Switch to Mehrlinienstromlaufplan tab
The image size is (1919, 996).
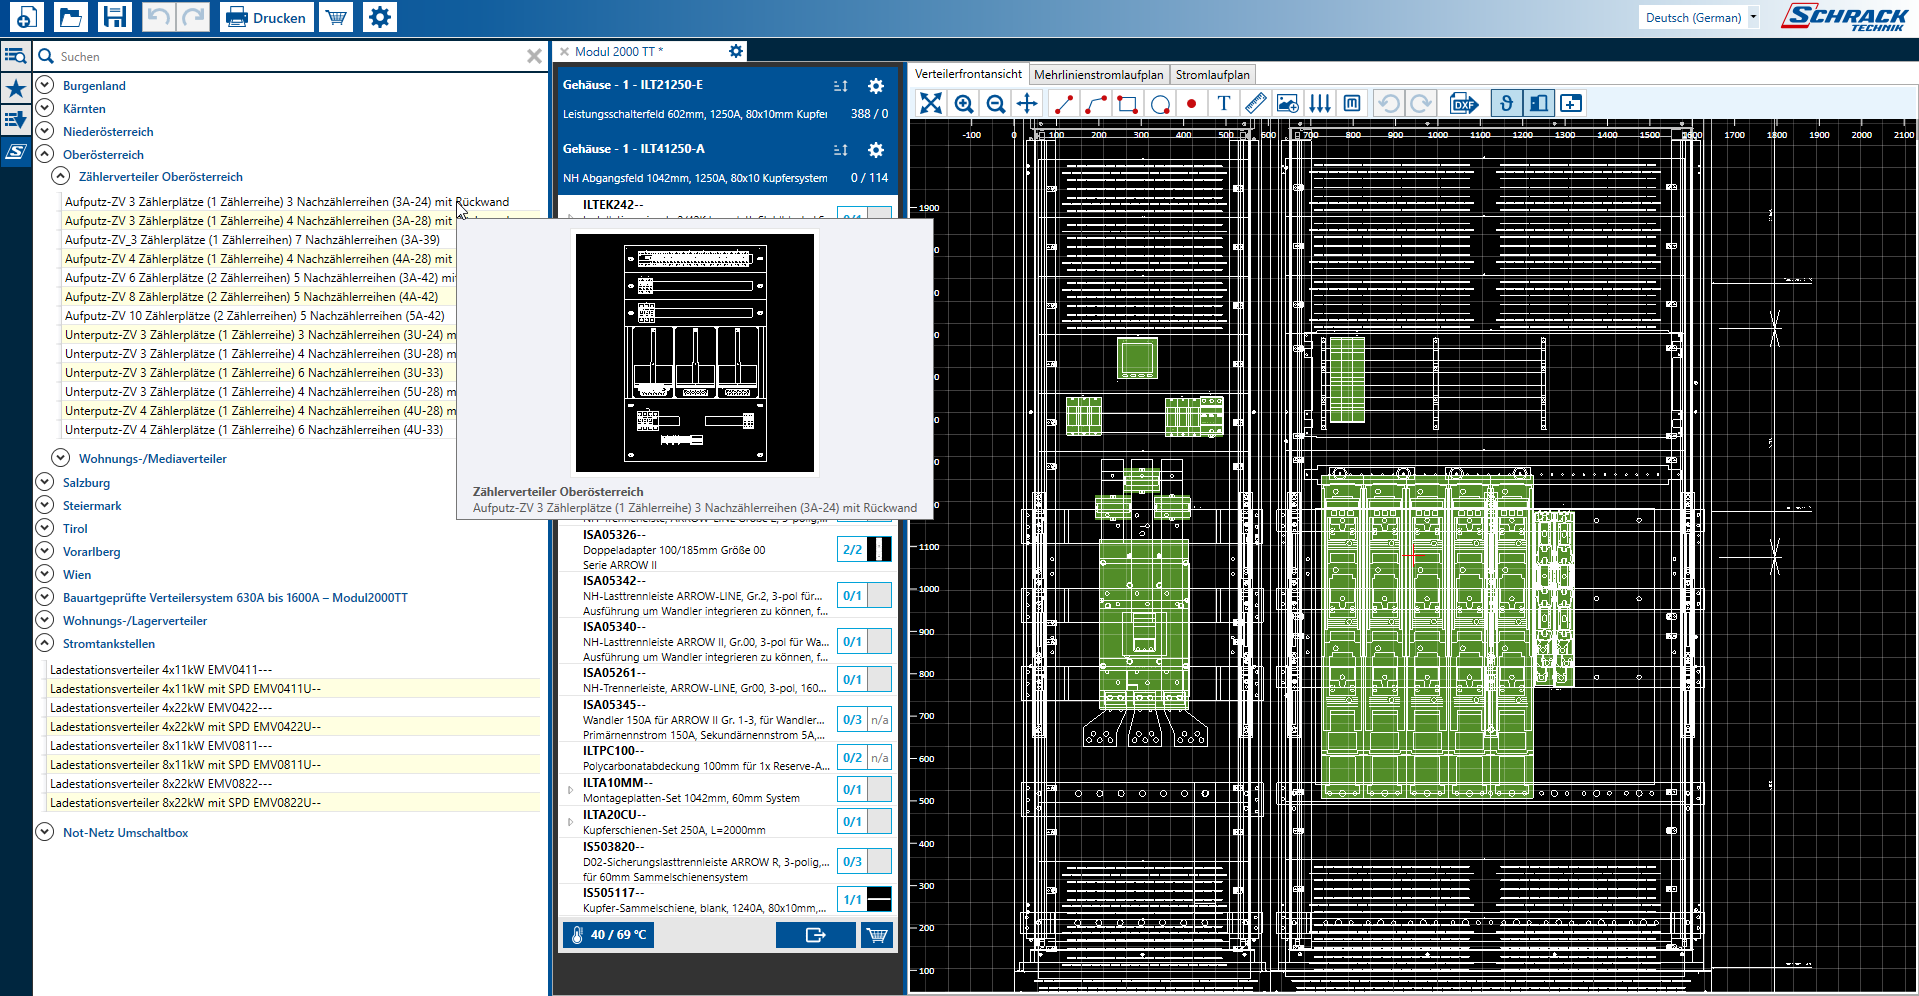(x=1099, y=75)
